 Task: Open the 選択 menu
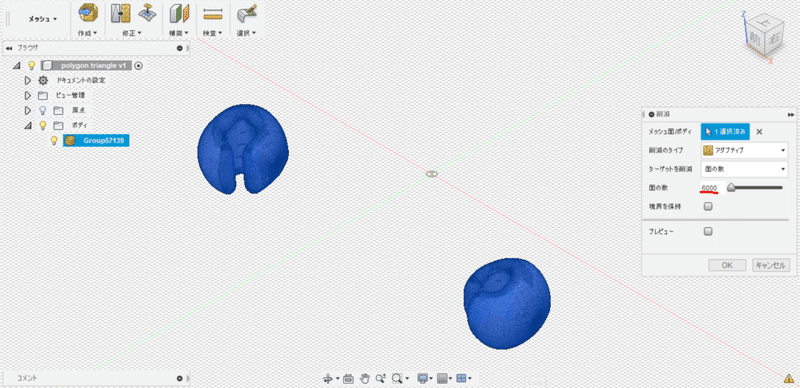tap(246, 33)
